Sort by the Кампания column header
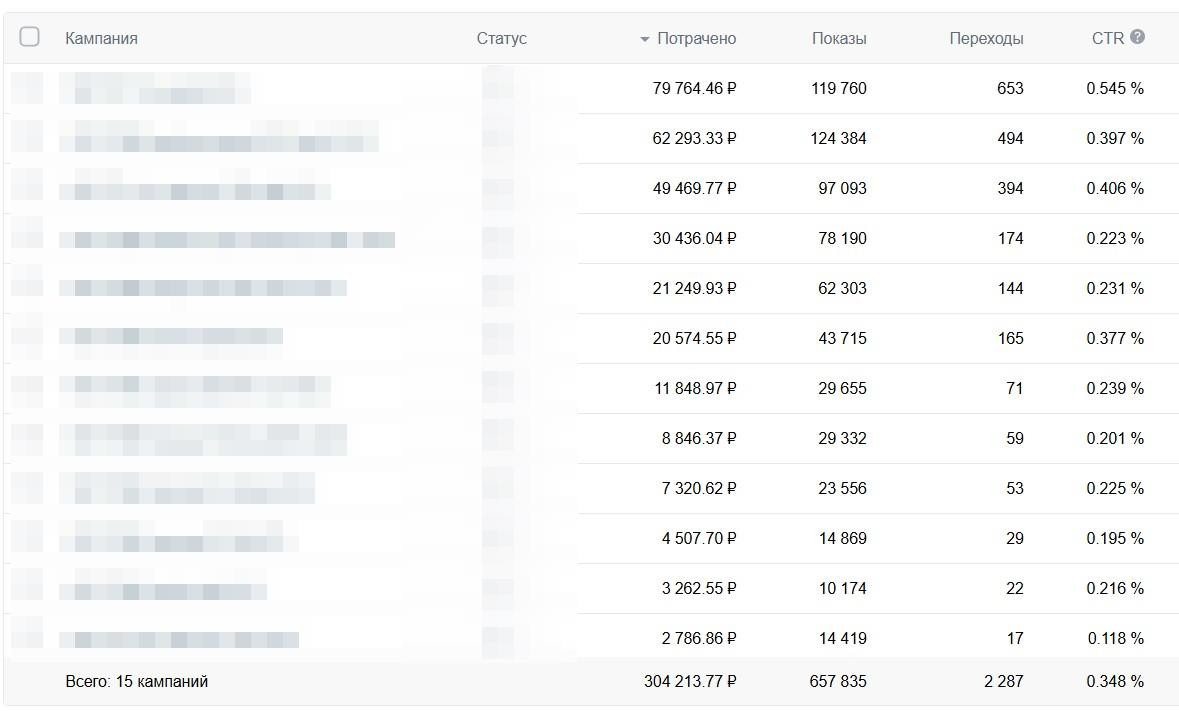 [101, 39]
